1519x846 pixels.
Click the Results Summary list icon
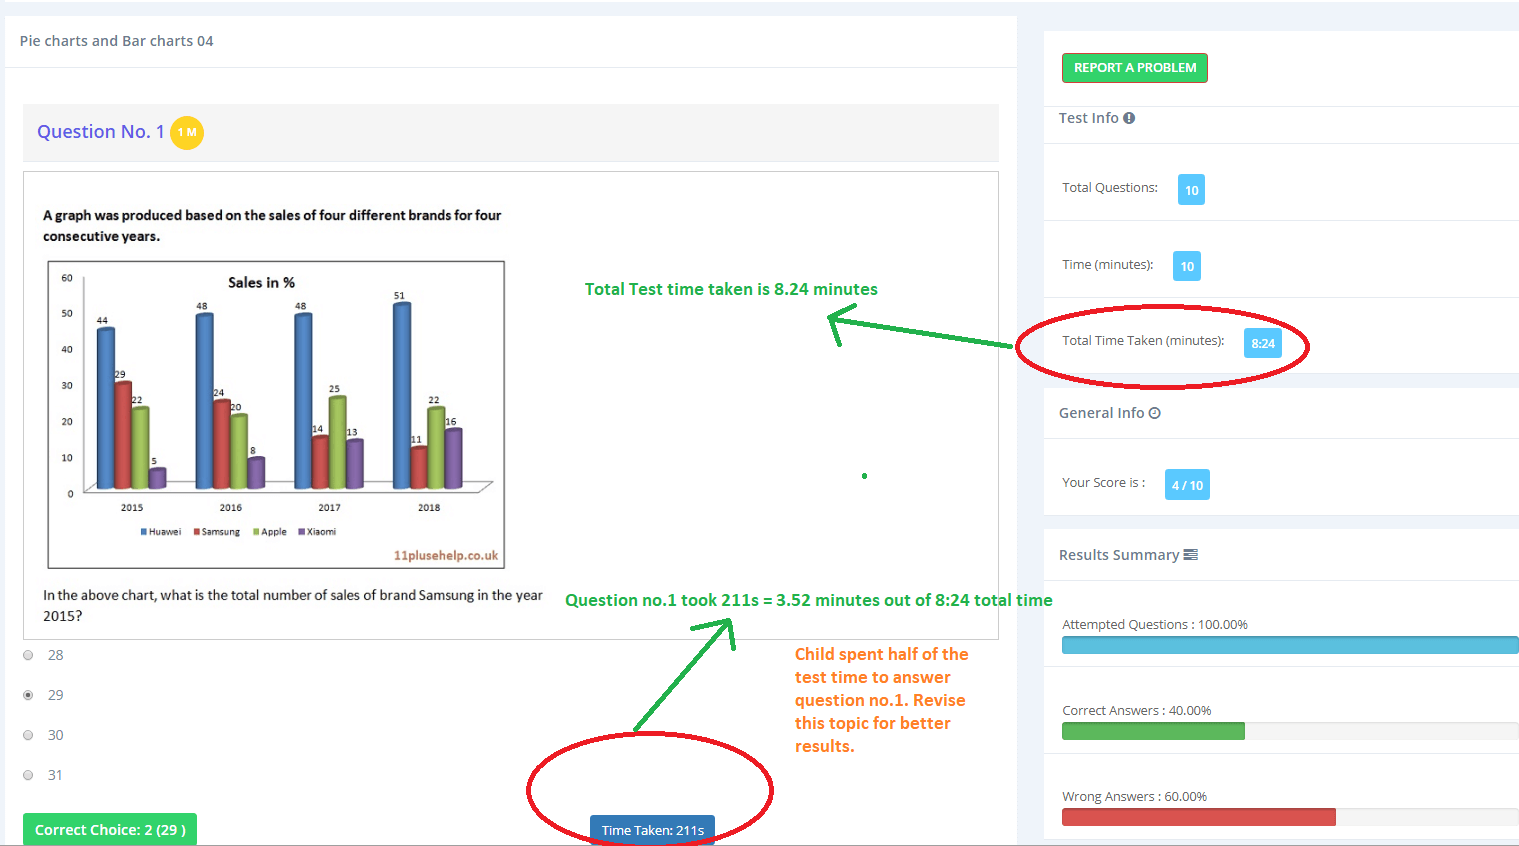[1190, 555]
